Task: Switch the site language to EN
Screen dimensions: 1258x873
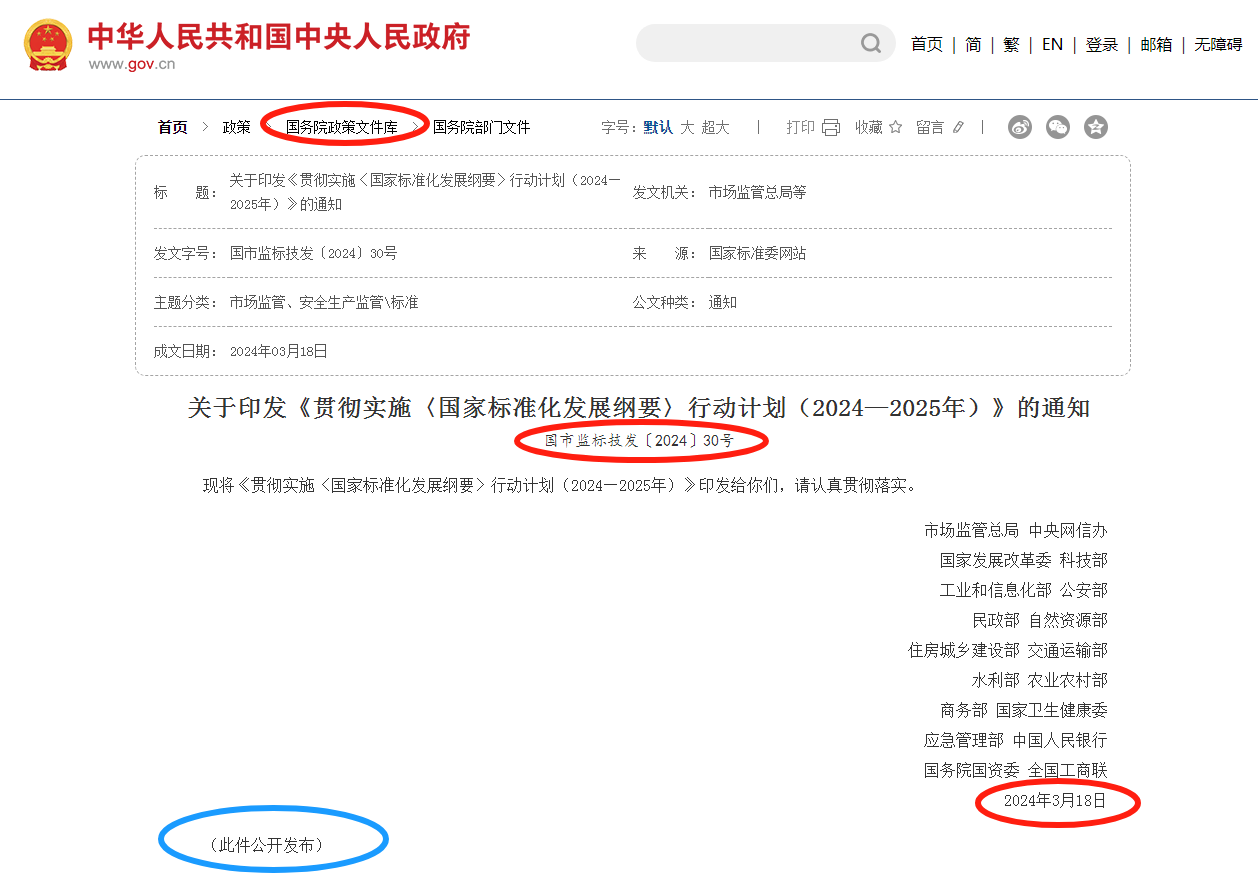Action: [1052, 44]
